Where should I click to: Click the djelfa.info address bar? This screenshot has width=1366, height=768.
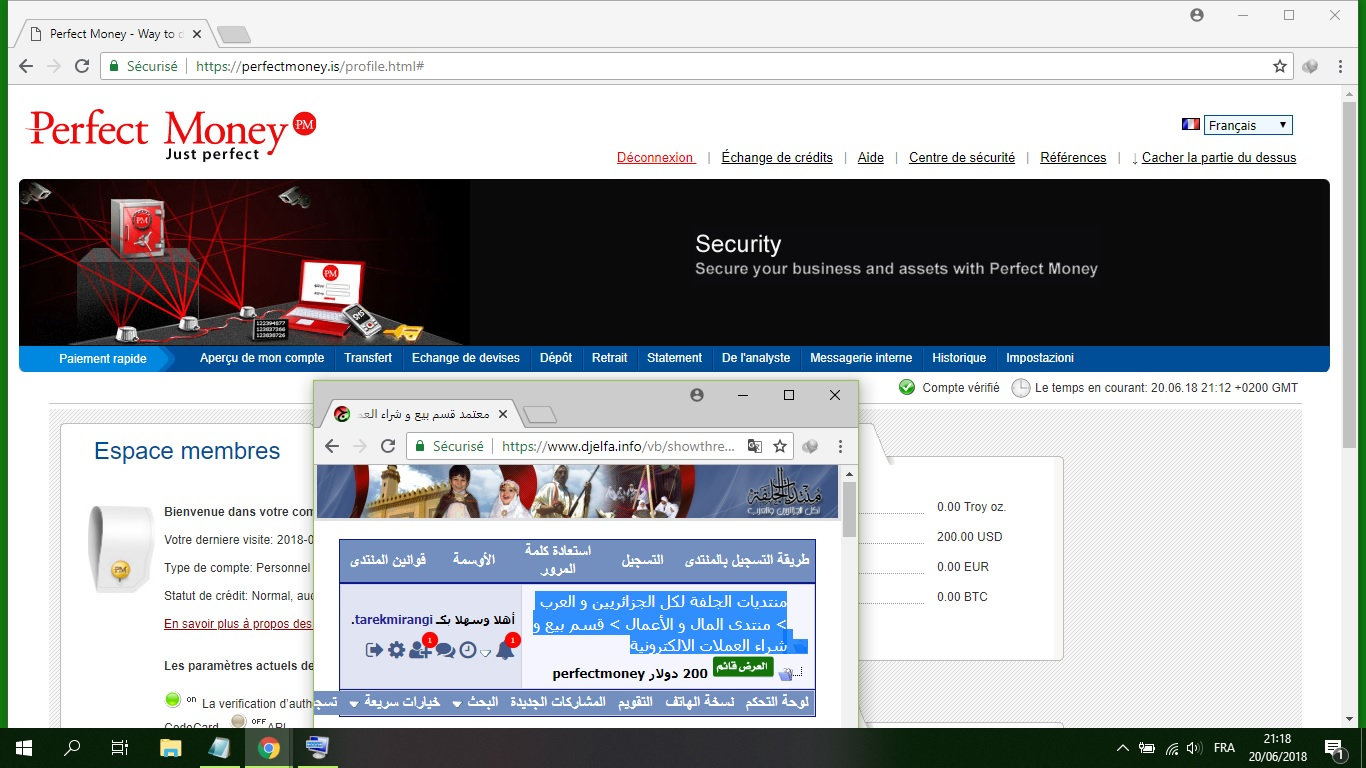pyautogui.click(x=599, y=446)
